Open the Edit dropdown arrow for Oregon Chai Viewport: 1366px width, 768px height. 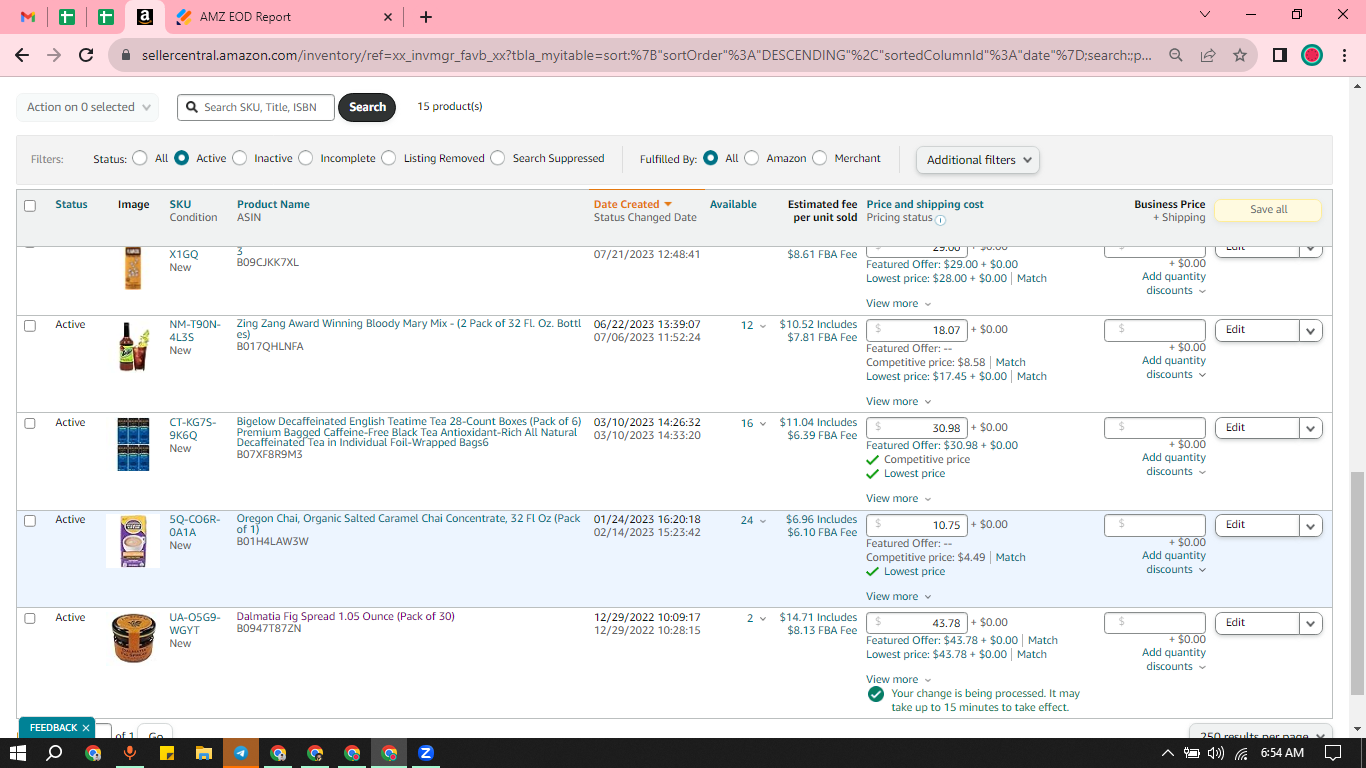pyautogui.click(x=1311, y=525)
